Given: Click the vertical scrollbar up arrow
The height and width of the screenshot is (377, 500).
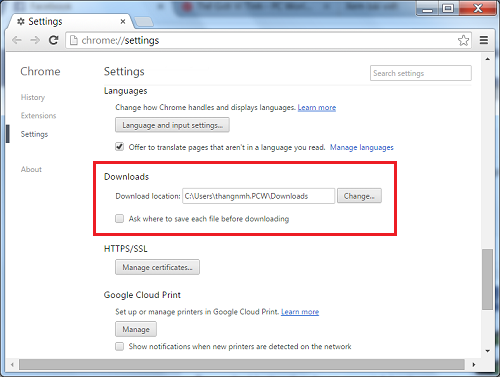Looking at the screenshot, I should [488, 59].
